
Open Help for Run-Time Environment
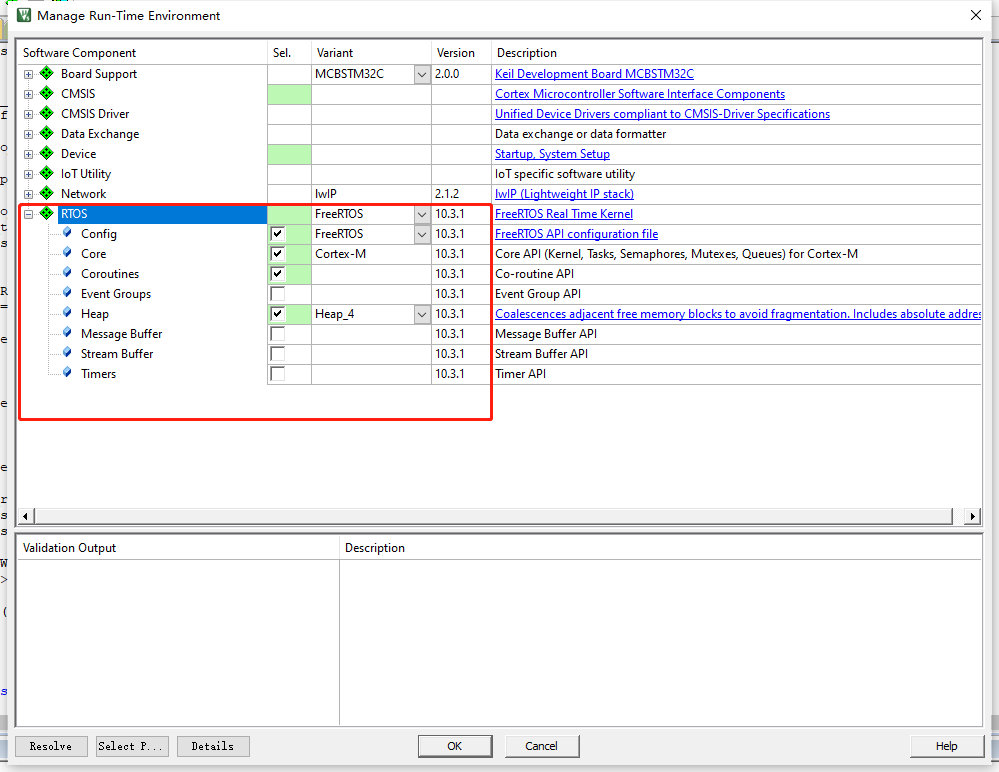[947, 746]
